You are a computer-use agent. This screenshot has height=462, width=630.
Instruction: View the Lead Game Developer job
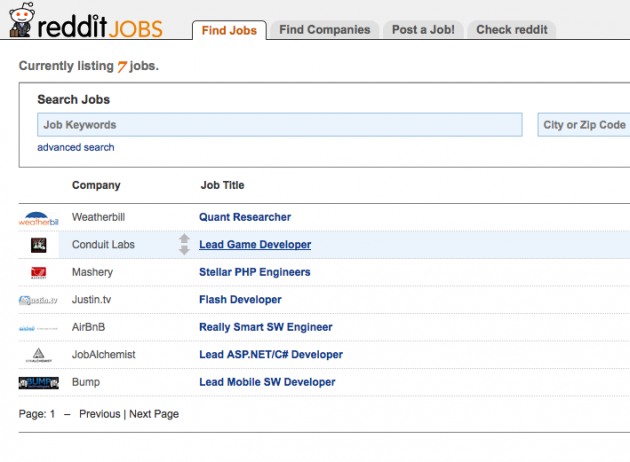(x=255, y=245)
